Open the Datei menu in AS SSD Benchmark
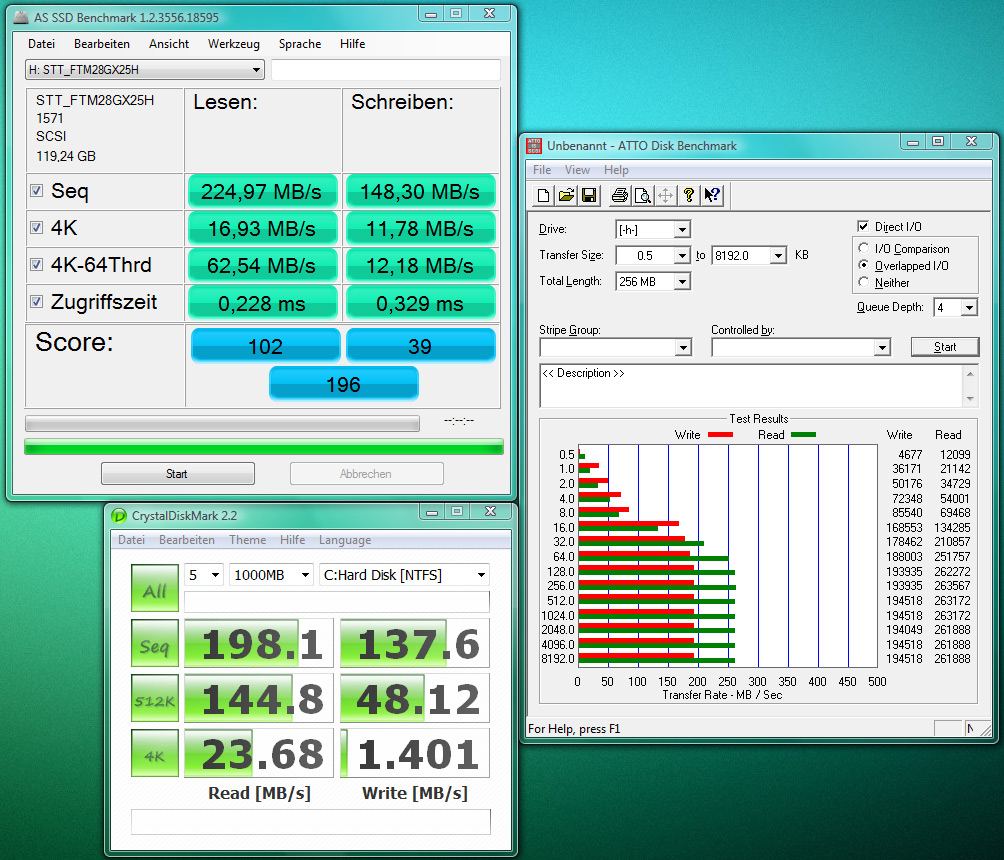 coord(42,44)
